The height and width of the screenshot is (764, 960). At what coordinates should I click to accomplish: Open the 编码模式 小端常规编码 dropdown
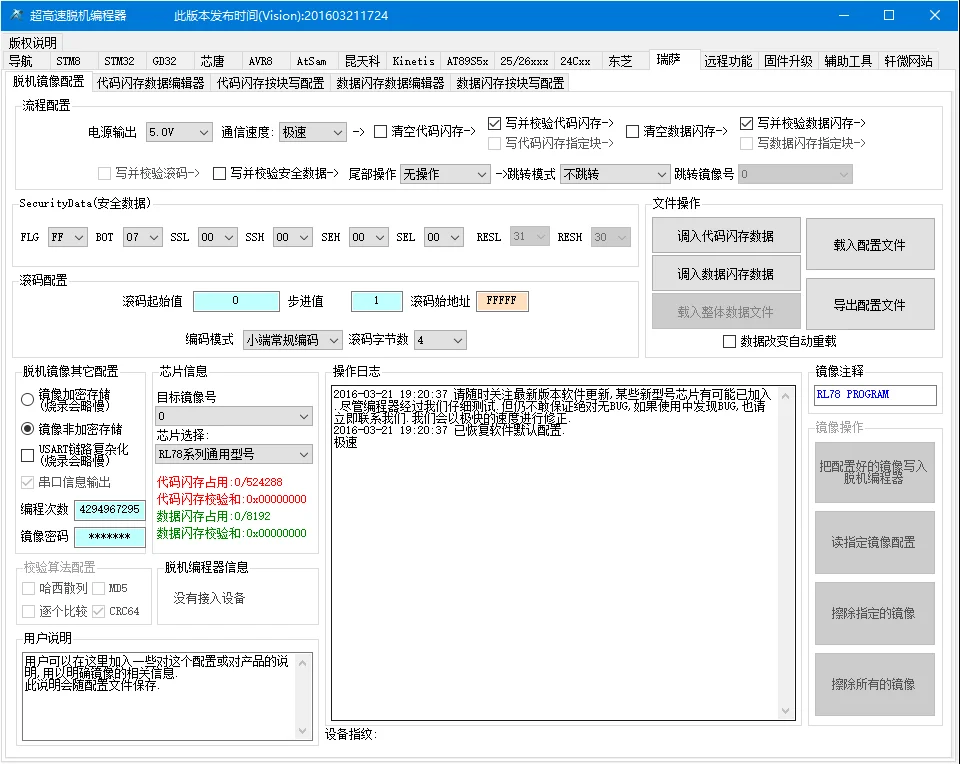click(x=293, y=340)
